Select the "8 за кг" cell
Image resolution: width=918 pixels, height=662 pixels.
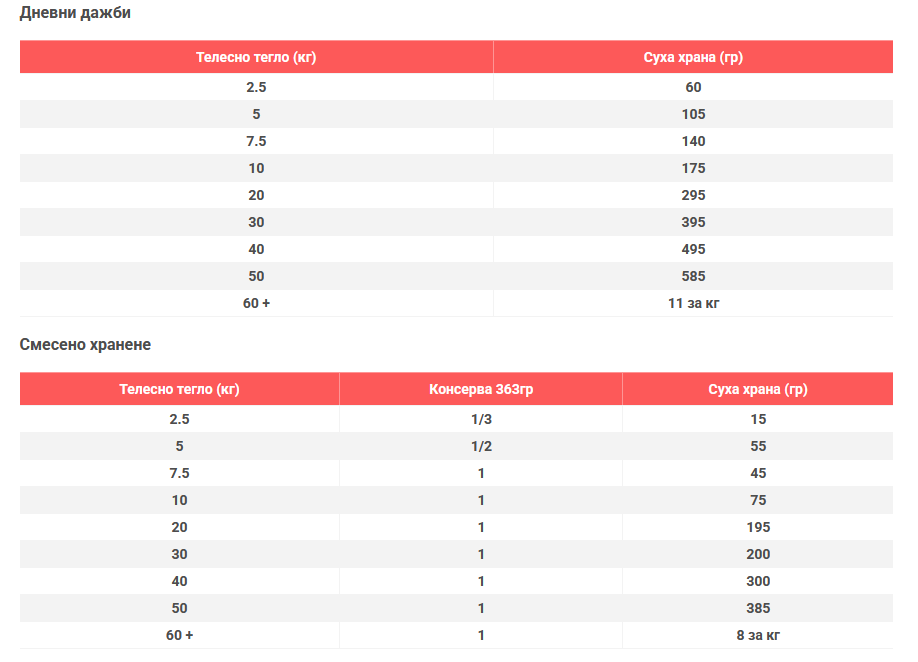coord(757,635)
